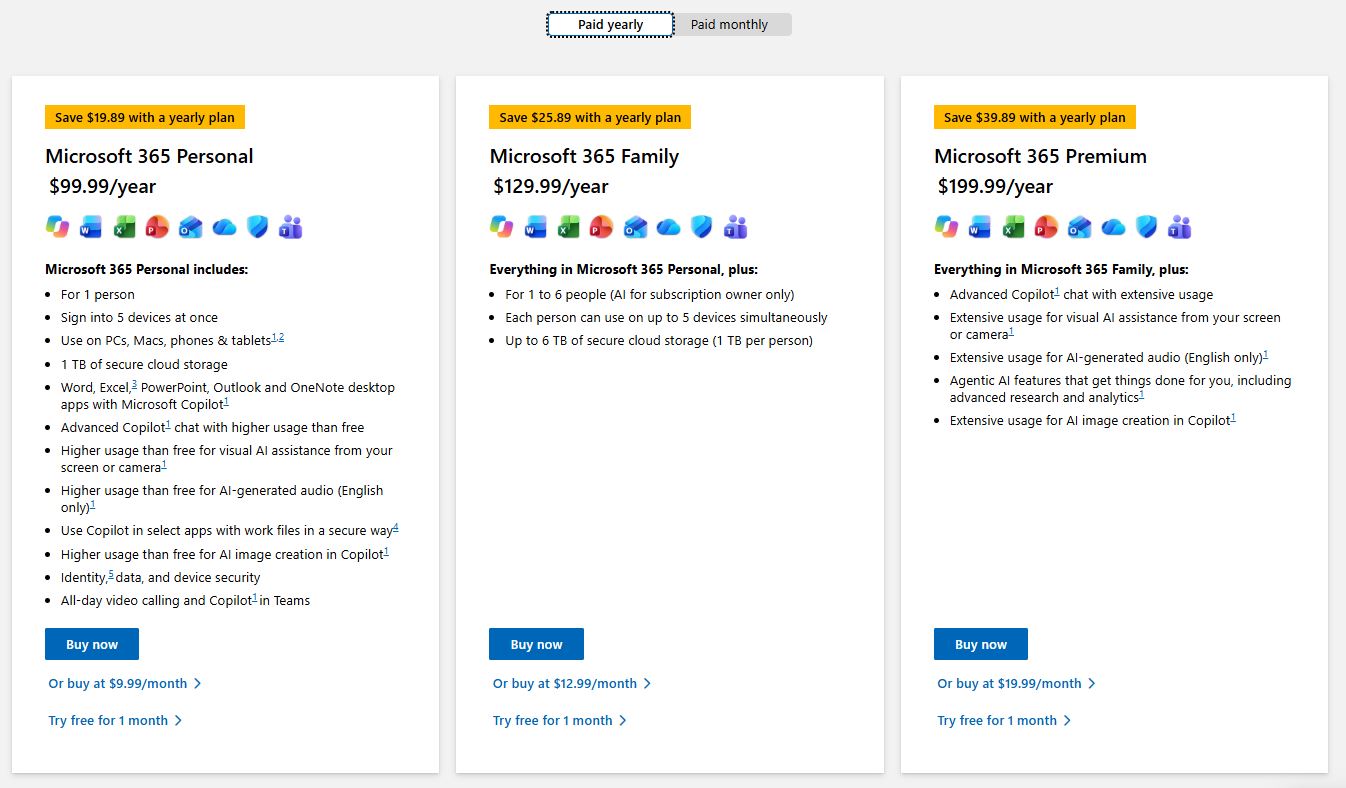
Task: Click Defender shield icon in Microsoft 365 Premium card
Action: point(1147,227)
